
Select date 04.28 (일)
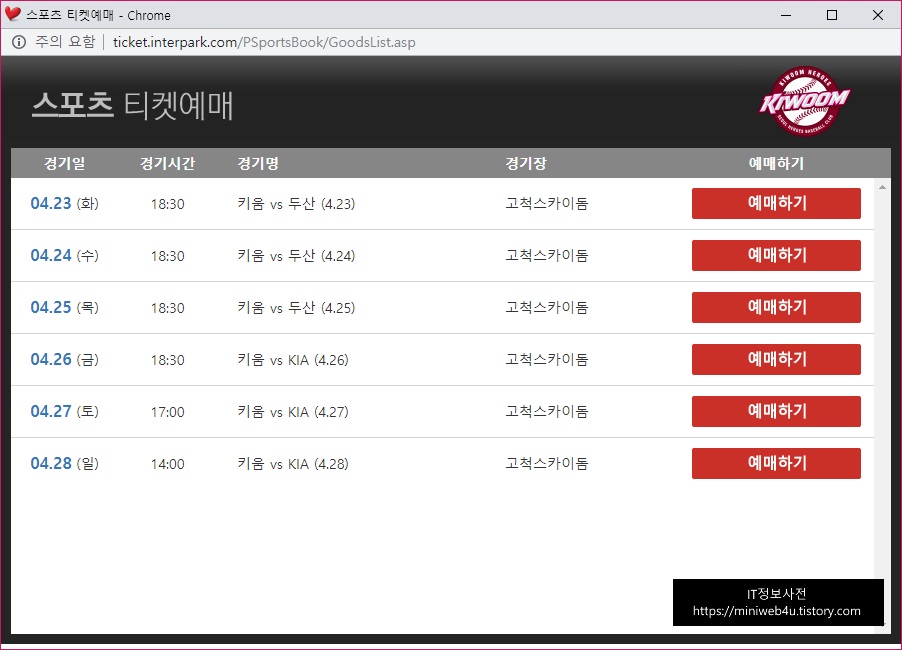tap(64, 464)
